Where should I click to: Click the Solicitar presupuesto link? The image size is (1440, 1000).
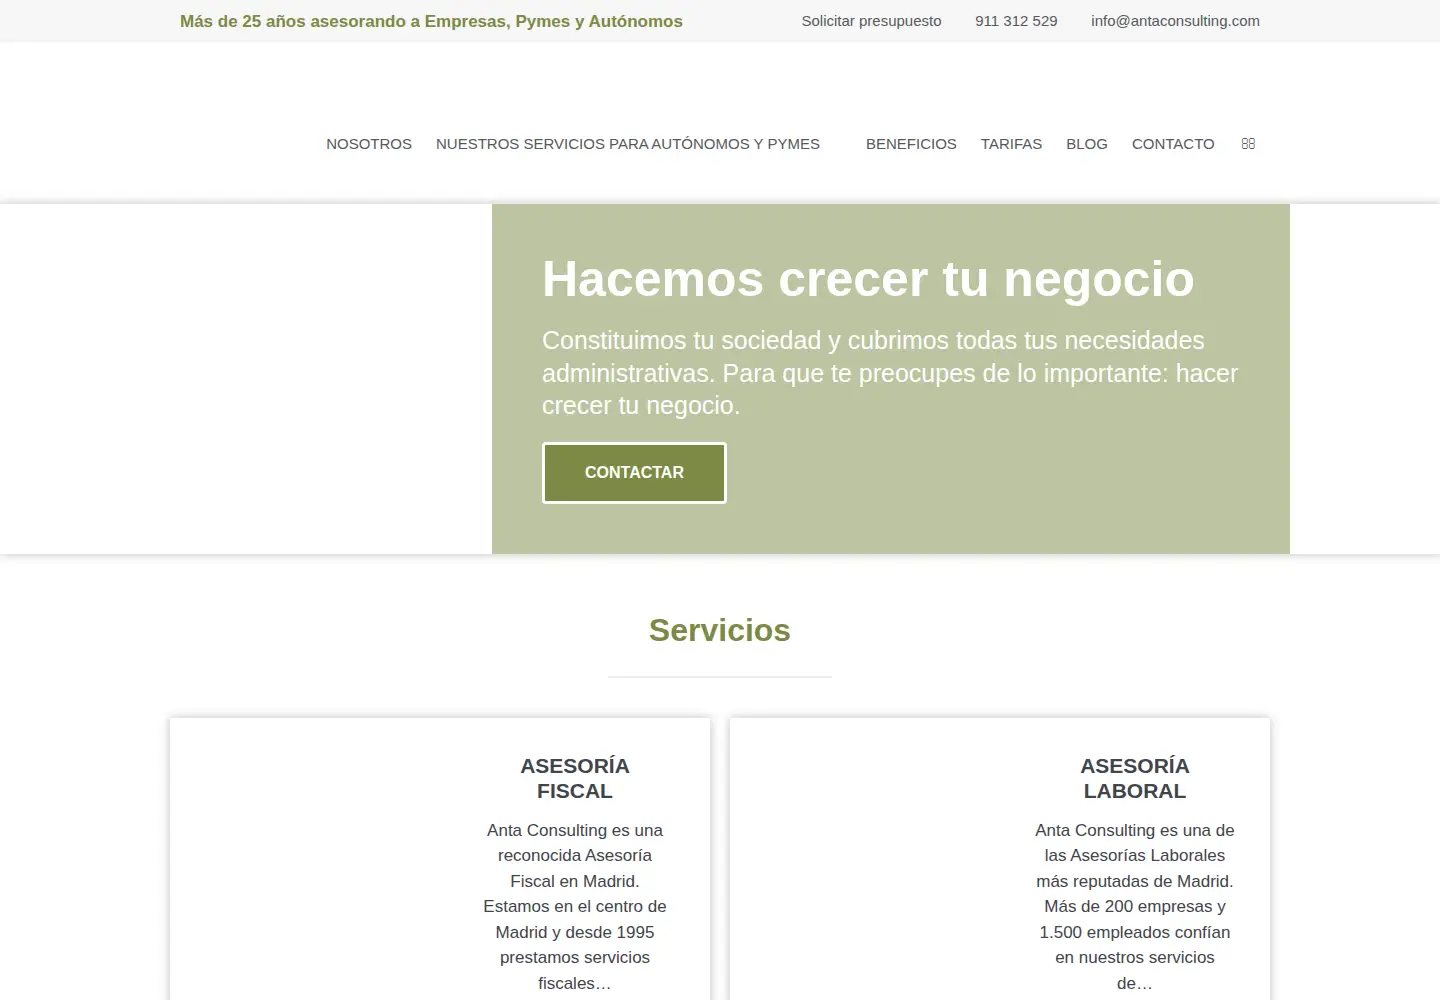[x=871, y=21]
